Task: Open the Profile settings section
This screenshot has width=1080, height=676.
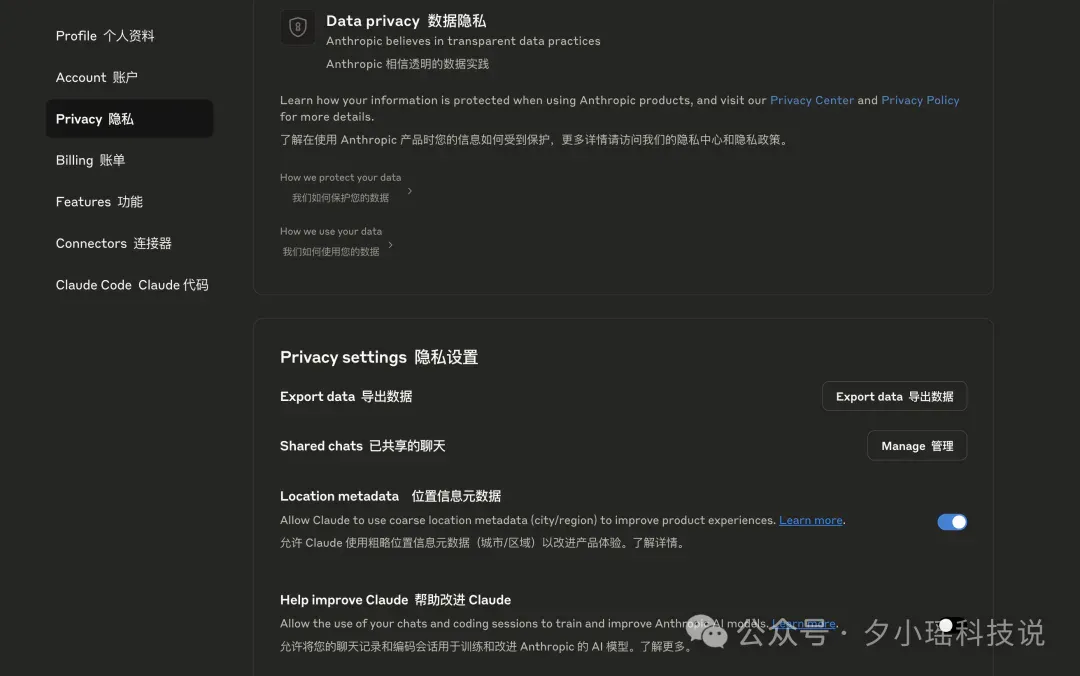Action: [x=105, y=36]
